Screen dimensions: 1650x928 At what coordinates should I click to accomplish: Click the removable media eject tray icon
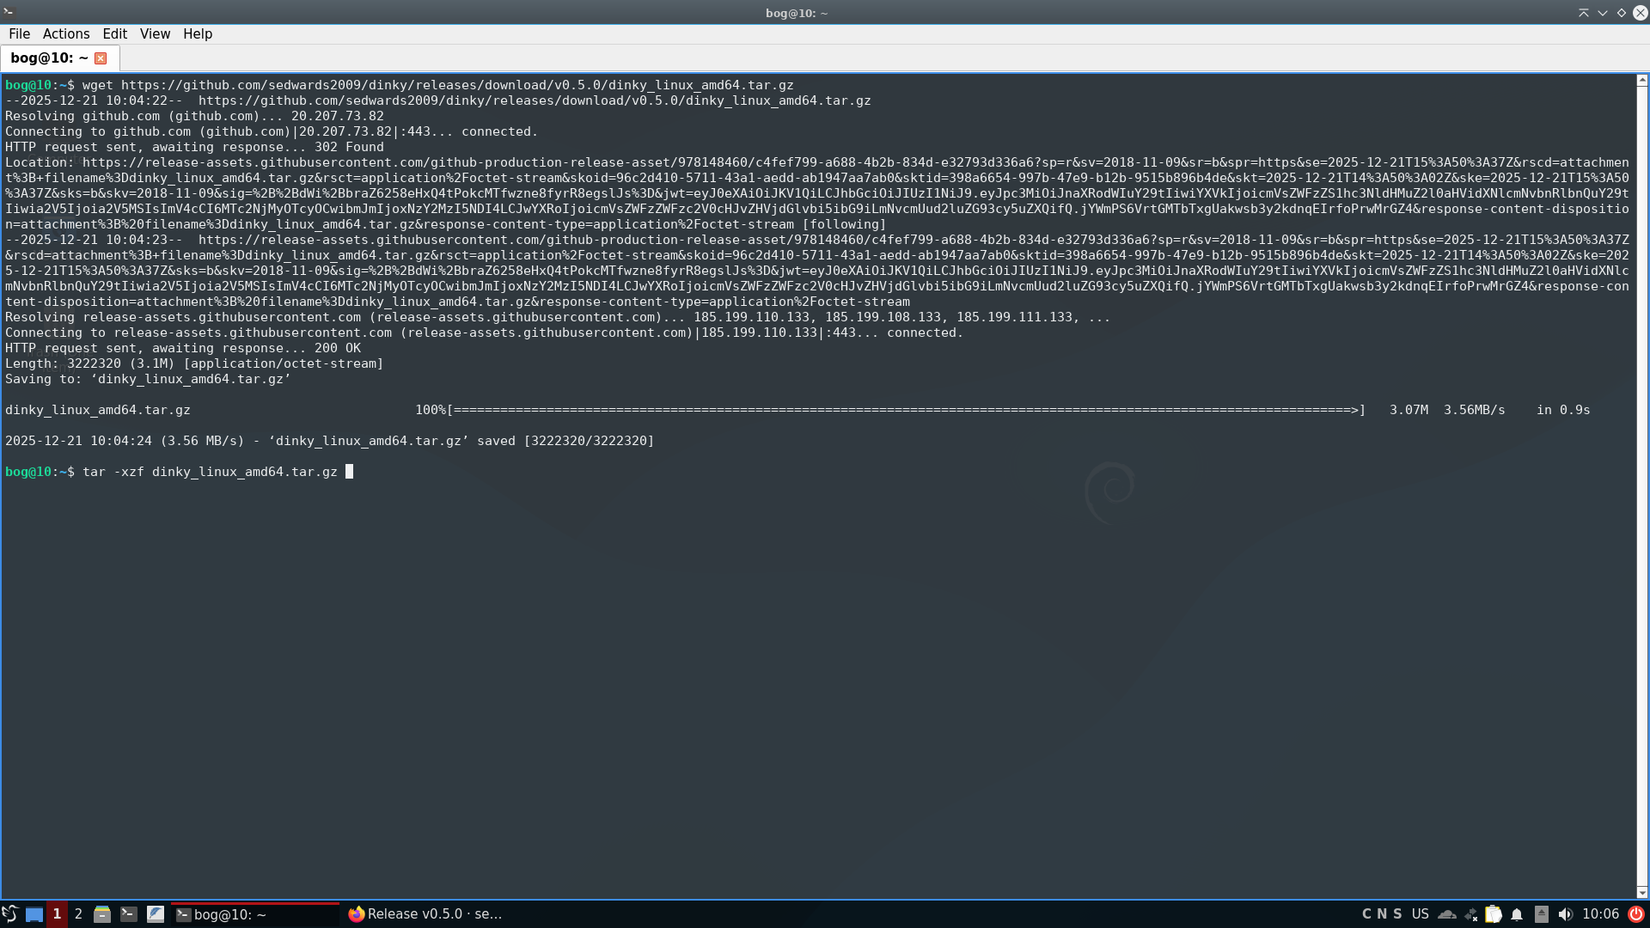tap(1541, 914)
